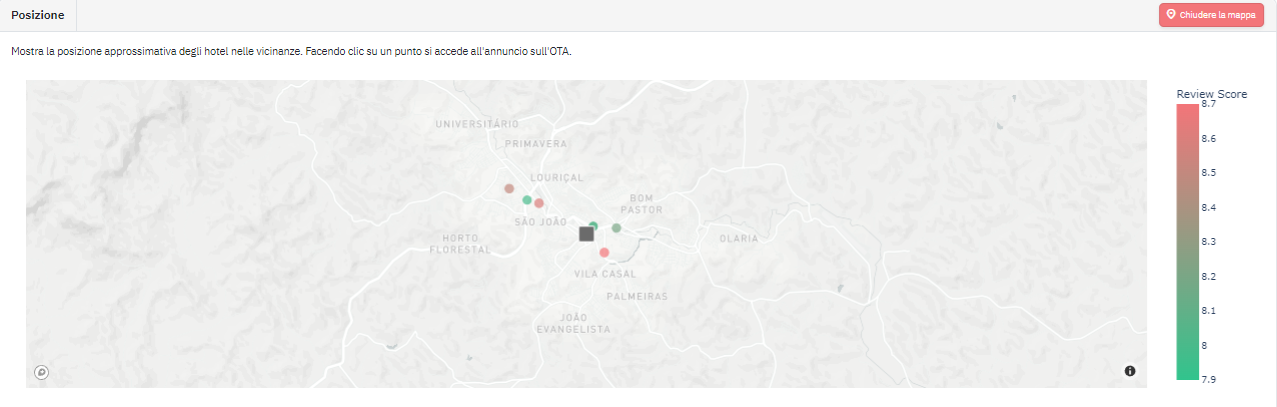Click the LOURIÇAL map label
1277x407 pixels.
coord(556,177)
